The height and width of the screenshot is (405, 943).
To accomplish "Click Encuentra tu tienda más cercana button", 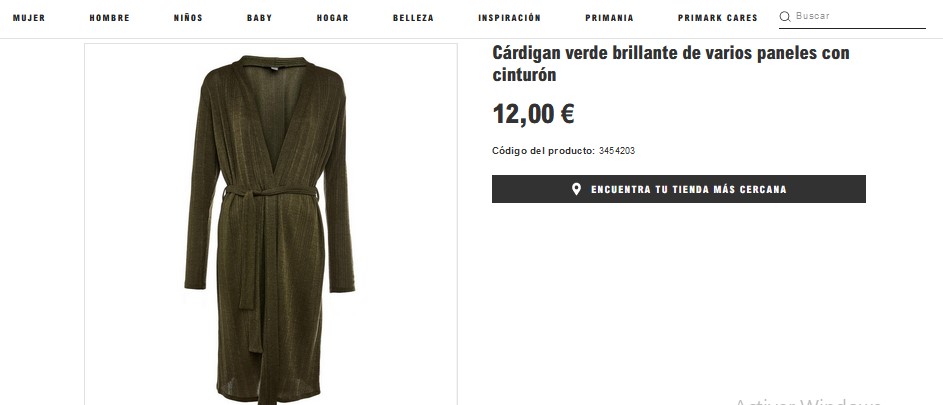I will pyautogui.click(x=678, y=189).
